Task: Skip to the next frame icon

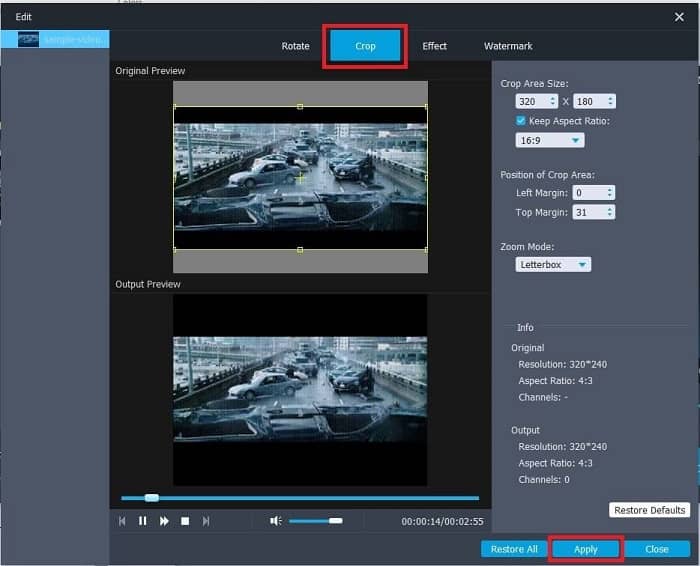Action: (205, 521)
